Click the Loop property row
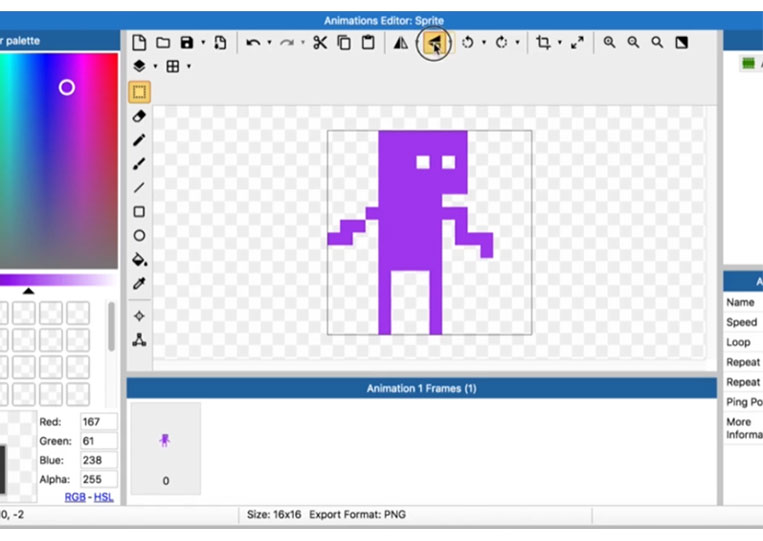The image size is (763, 541). (x=743, y=342)
